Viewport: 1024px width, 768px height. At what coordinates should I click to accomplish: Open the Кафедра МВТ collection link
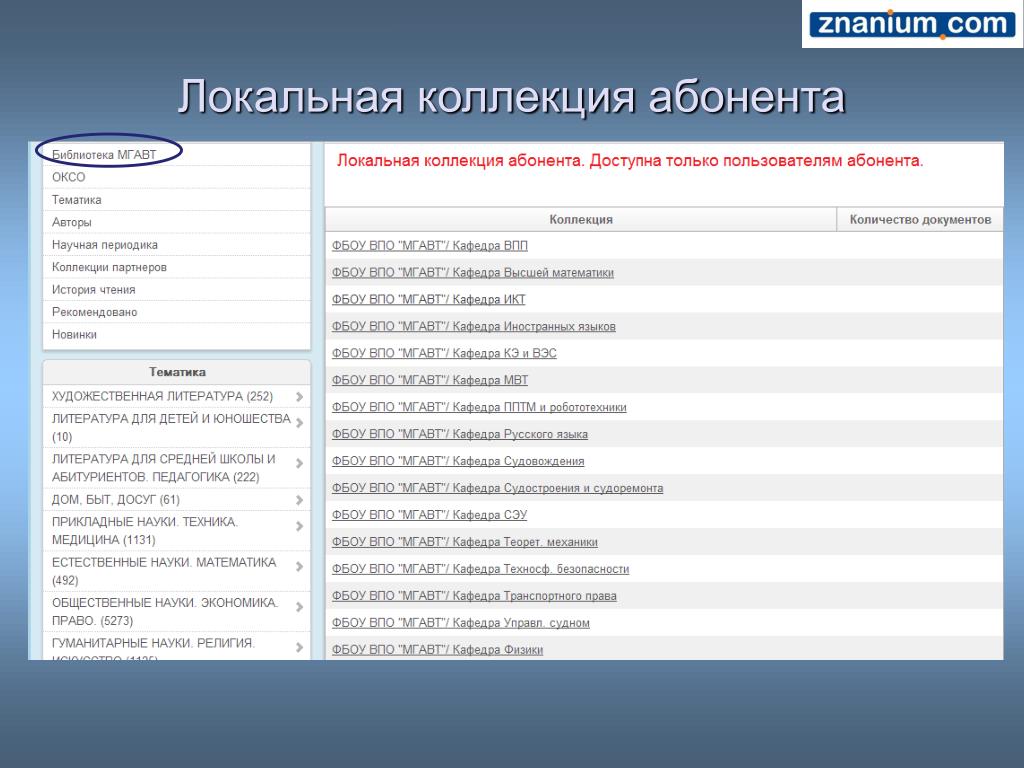[x=430, y=380]
